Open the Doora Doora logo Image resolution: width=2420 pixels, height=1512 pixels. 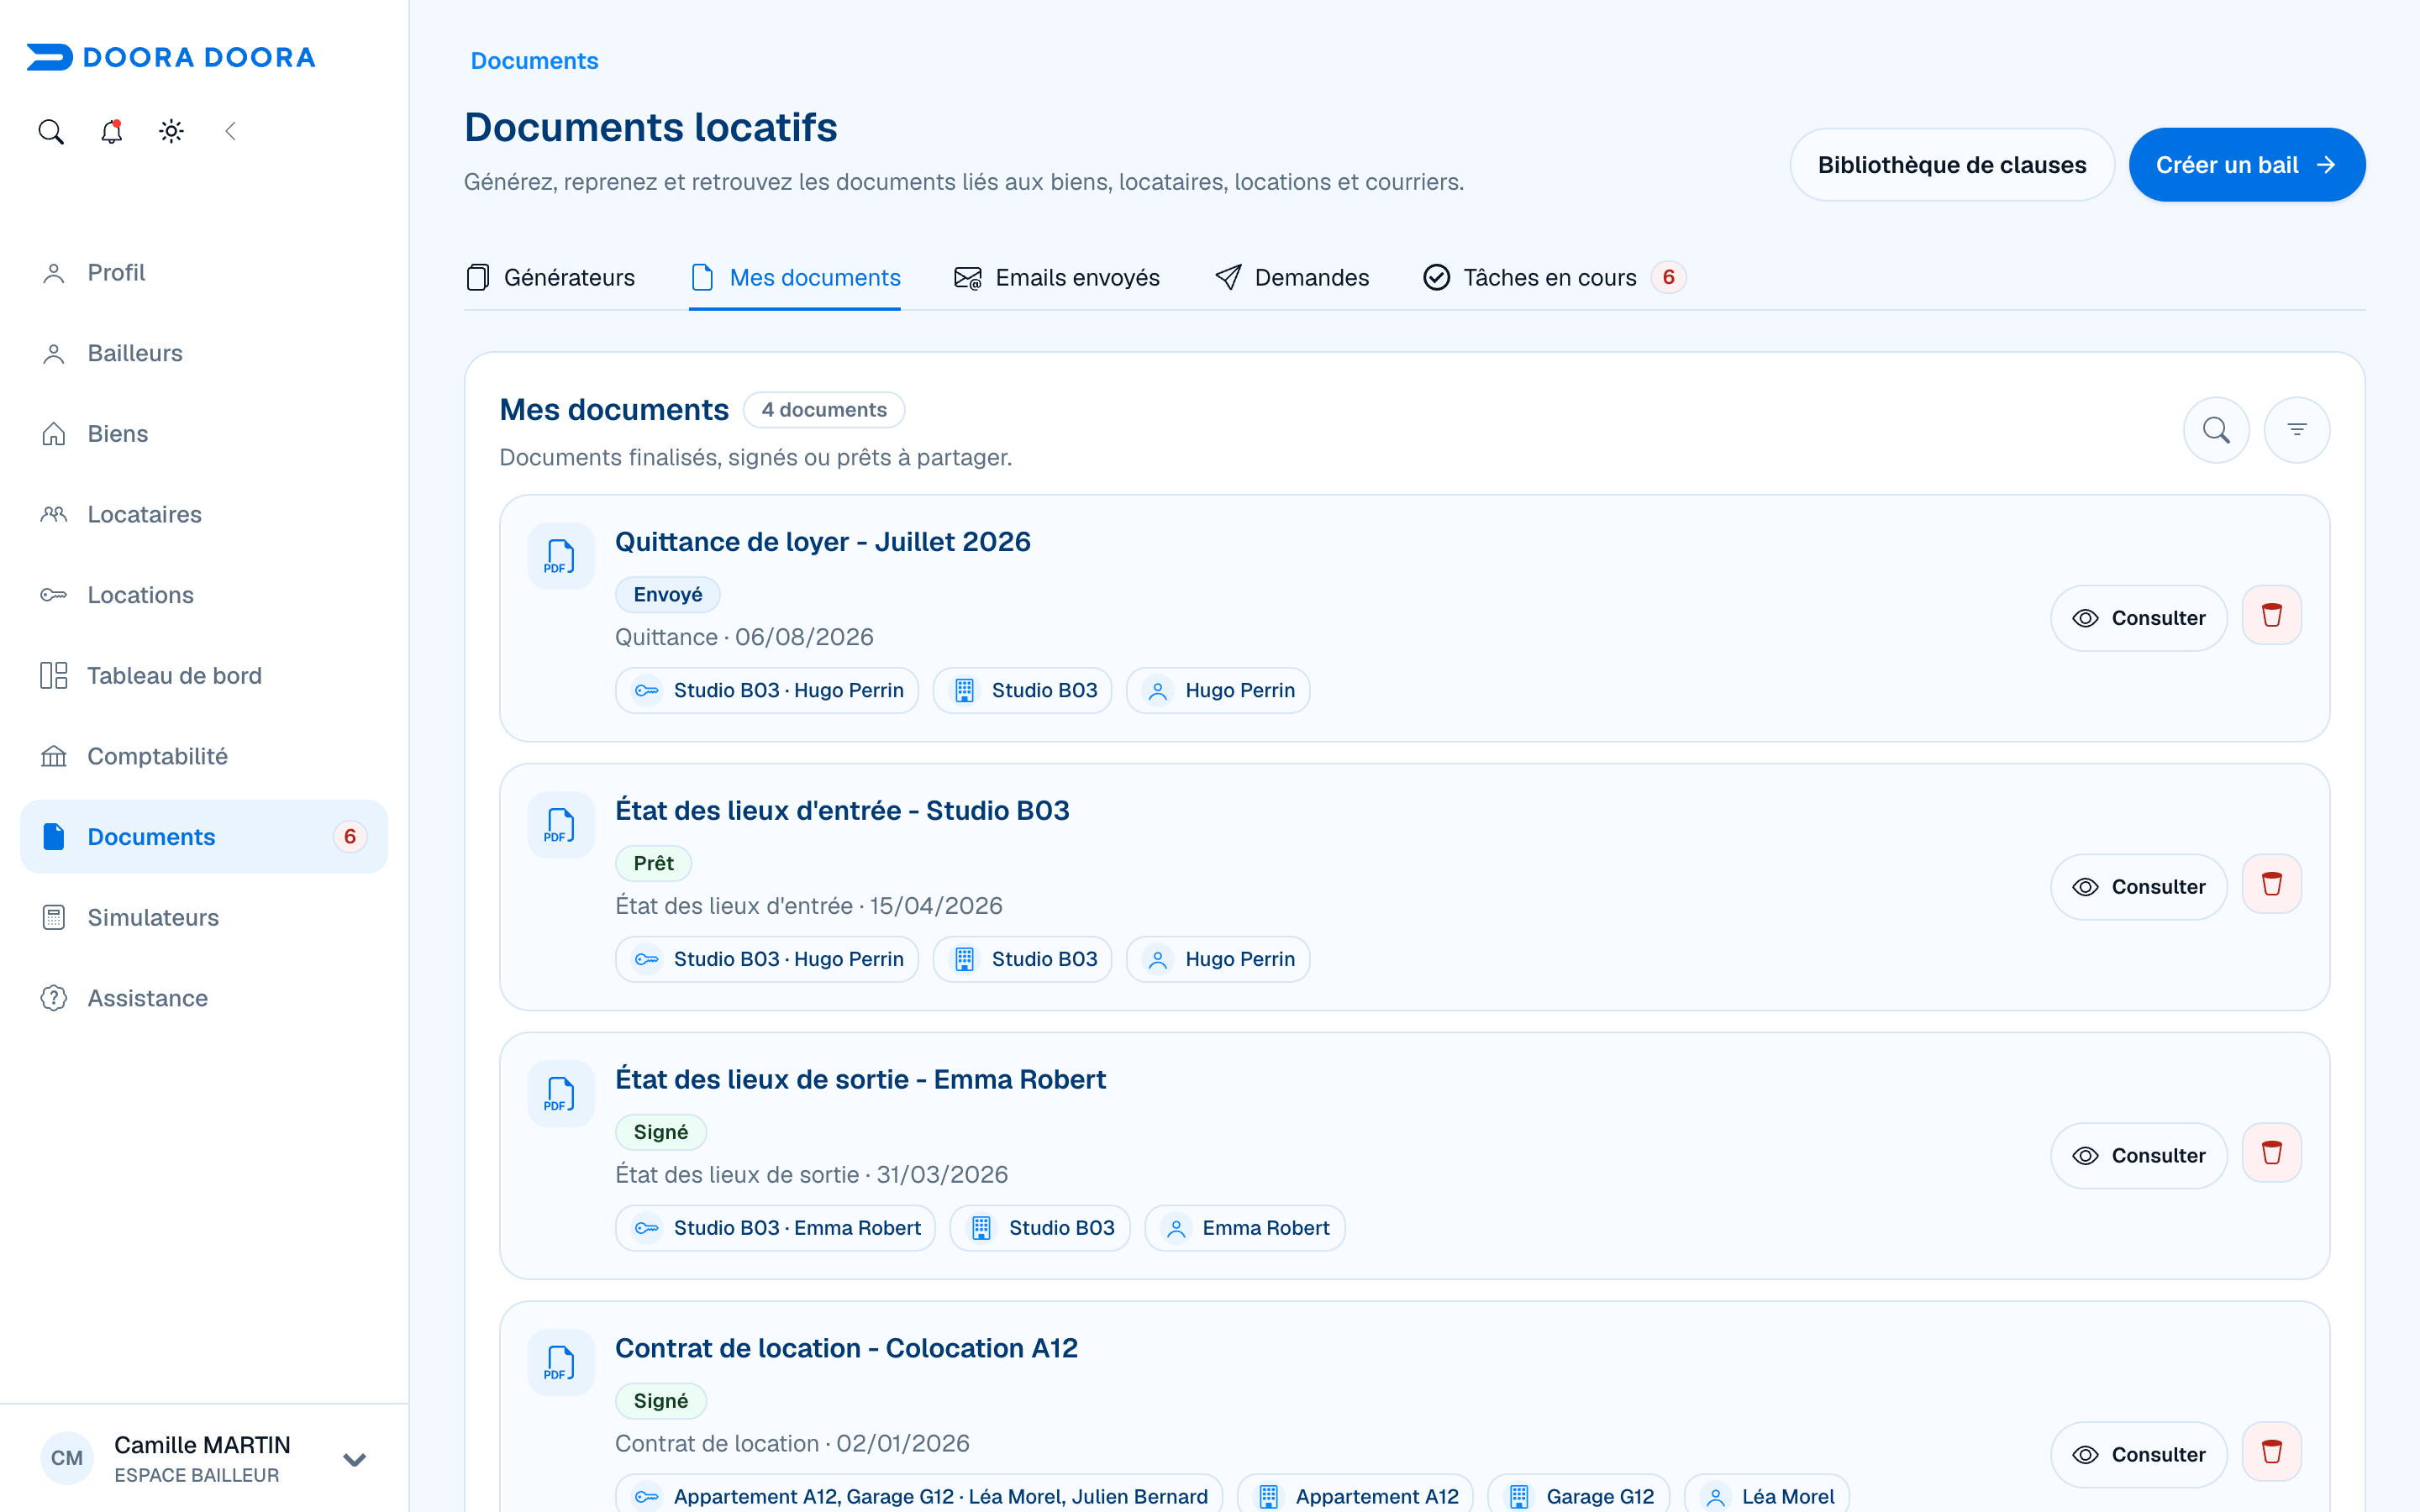tap(171, 57)
